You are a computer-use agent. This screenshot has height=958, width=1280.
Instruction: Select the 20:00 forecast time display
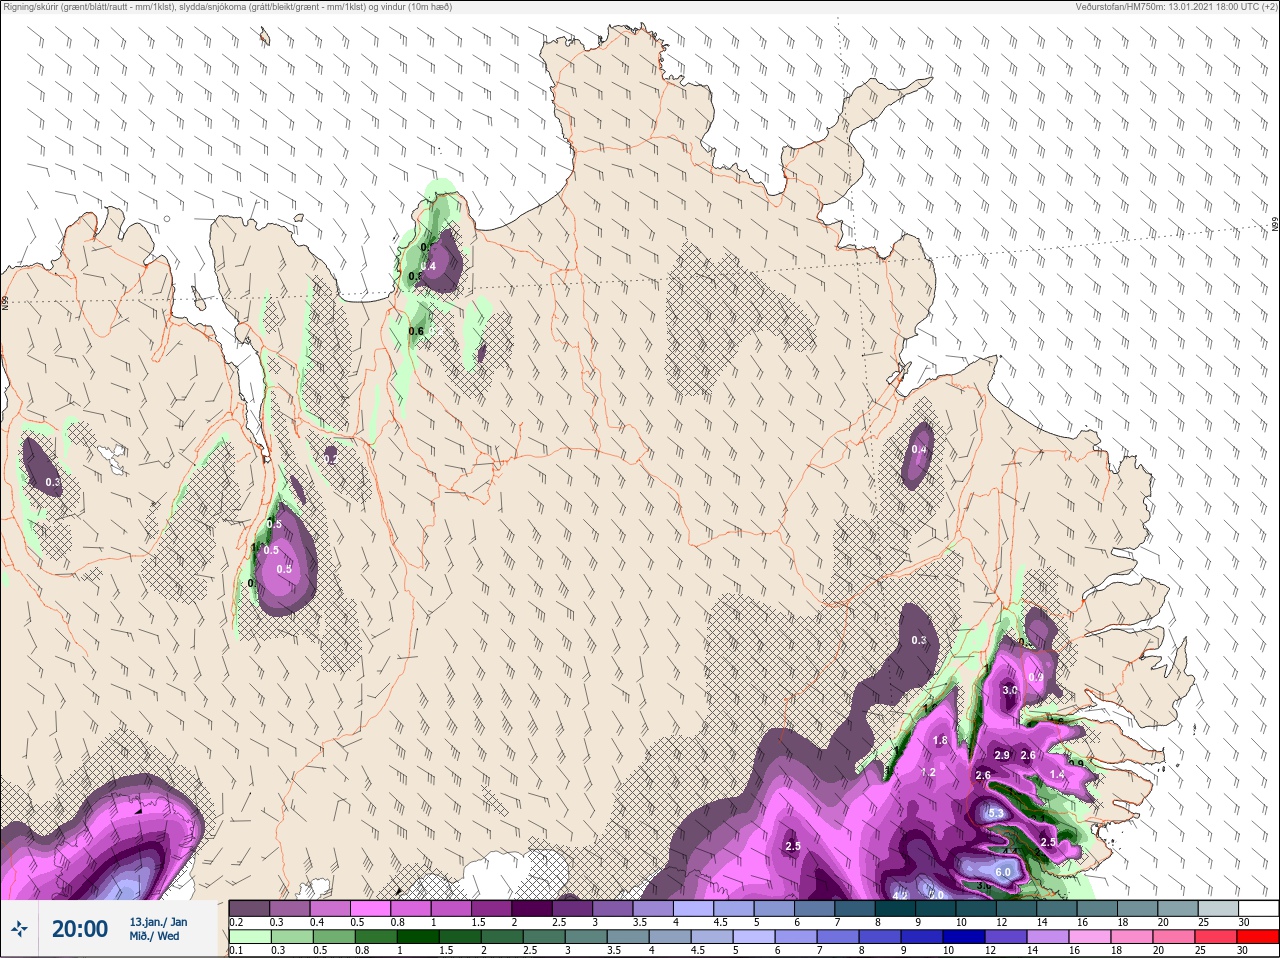coord(80,929)
